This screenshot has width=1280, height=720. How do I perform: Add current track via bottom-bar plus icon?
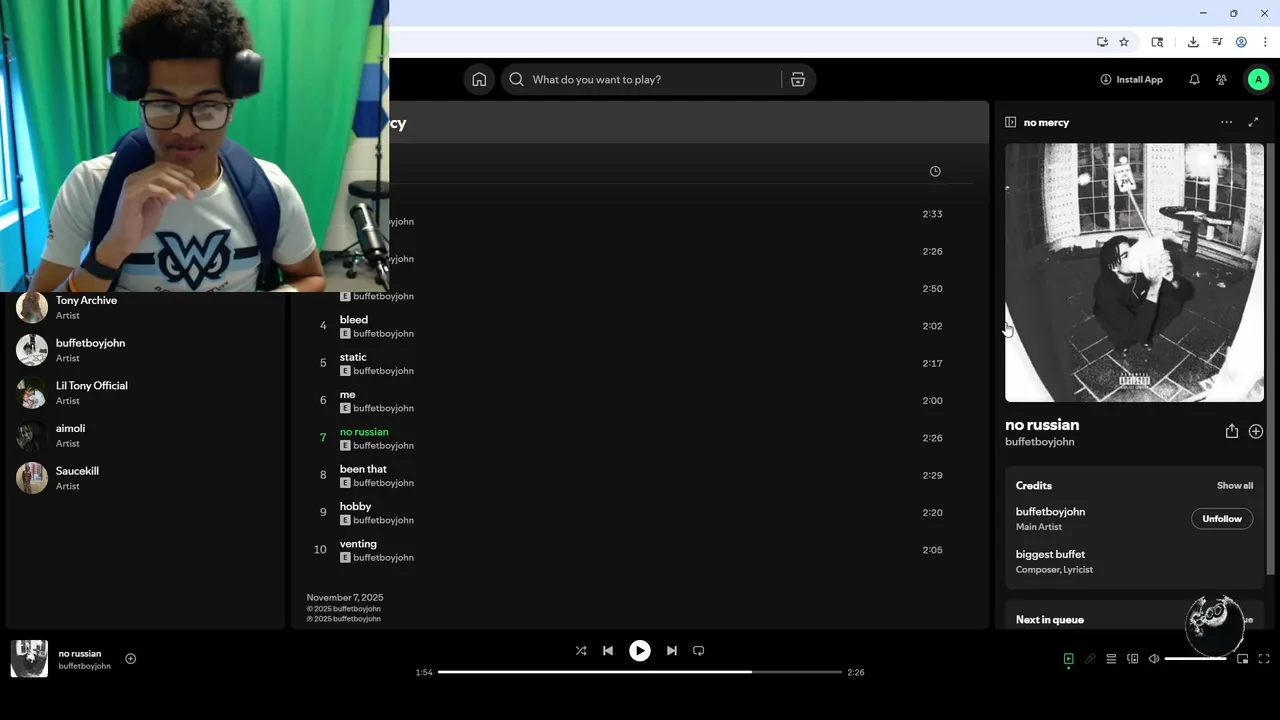(130, 659)
